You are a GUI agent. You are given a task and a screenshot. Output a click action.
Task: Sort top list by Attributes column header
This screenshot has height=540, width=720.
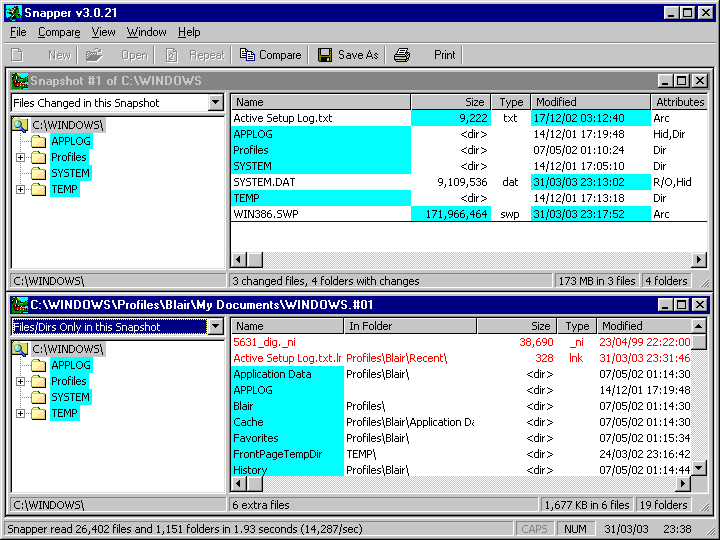(679, 102)
